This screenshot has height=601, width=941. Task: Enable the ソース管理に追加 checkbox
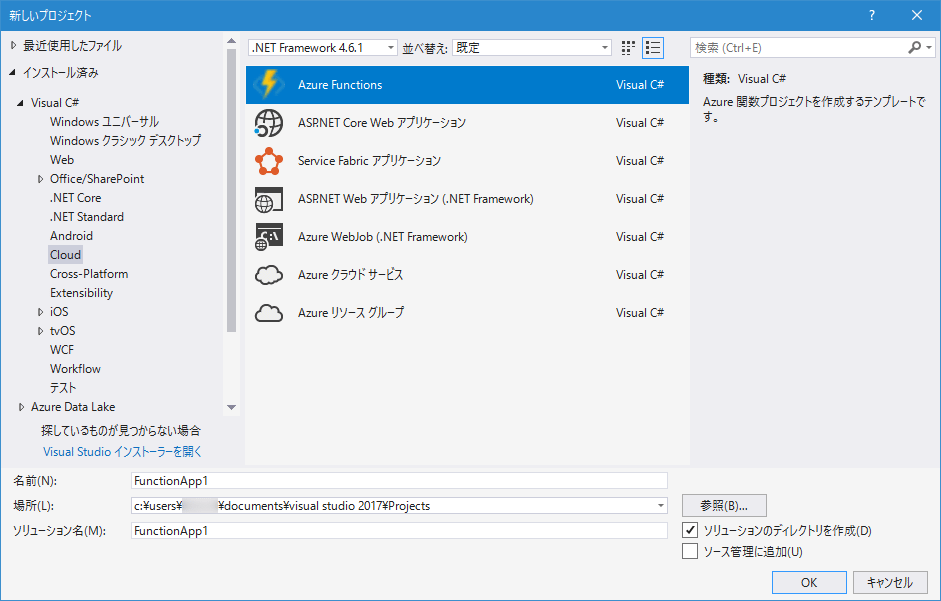(x=691, y=551)
